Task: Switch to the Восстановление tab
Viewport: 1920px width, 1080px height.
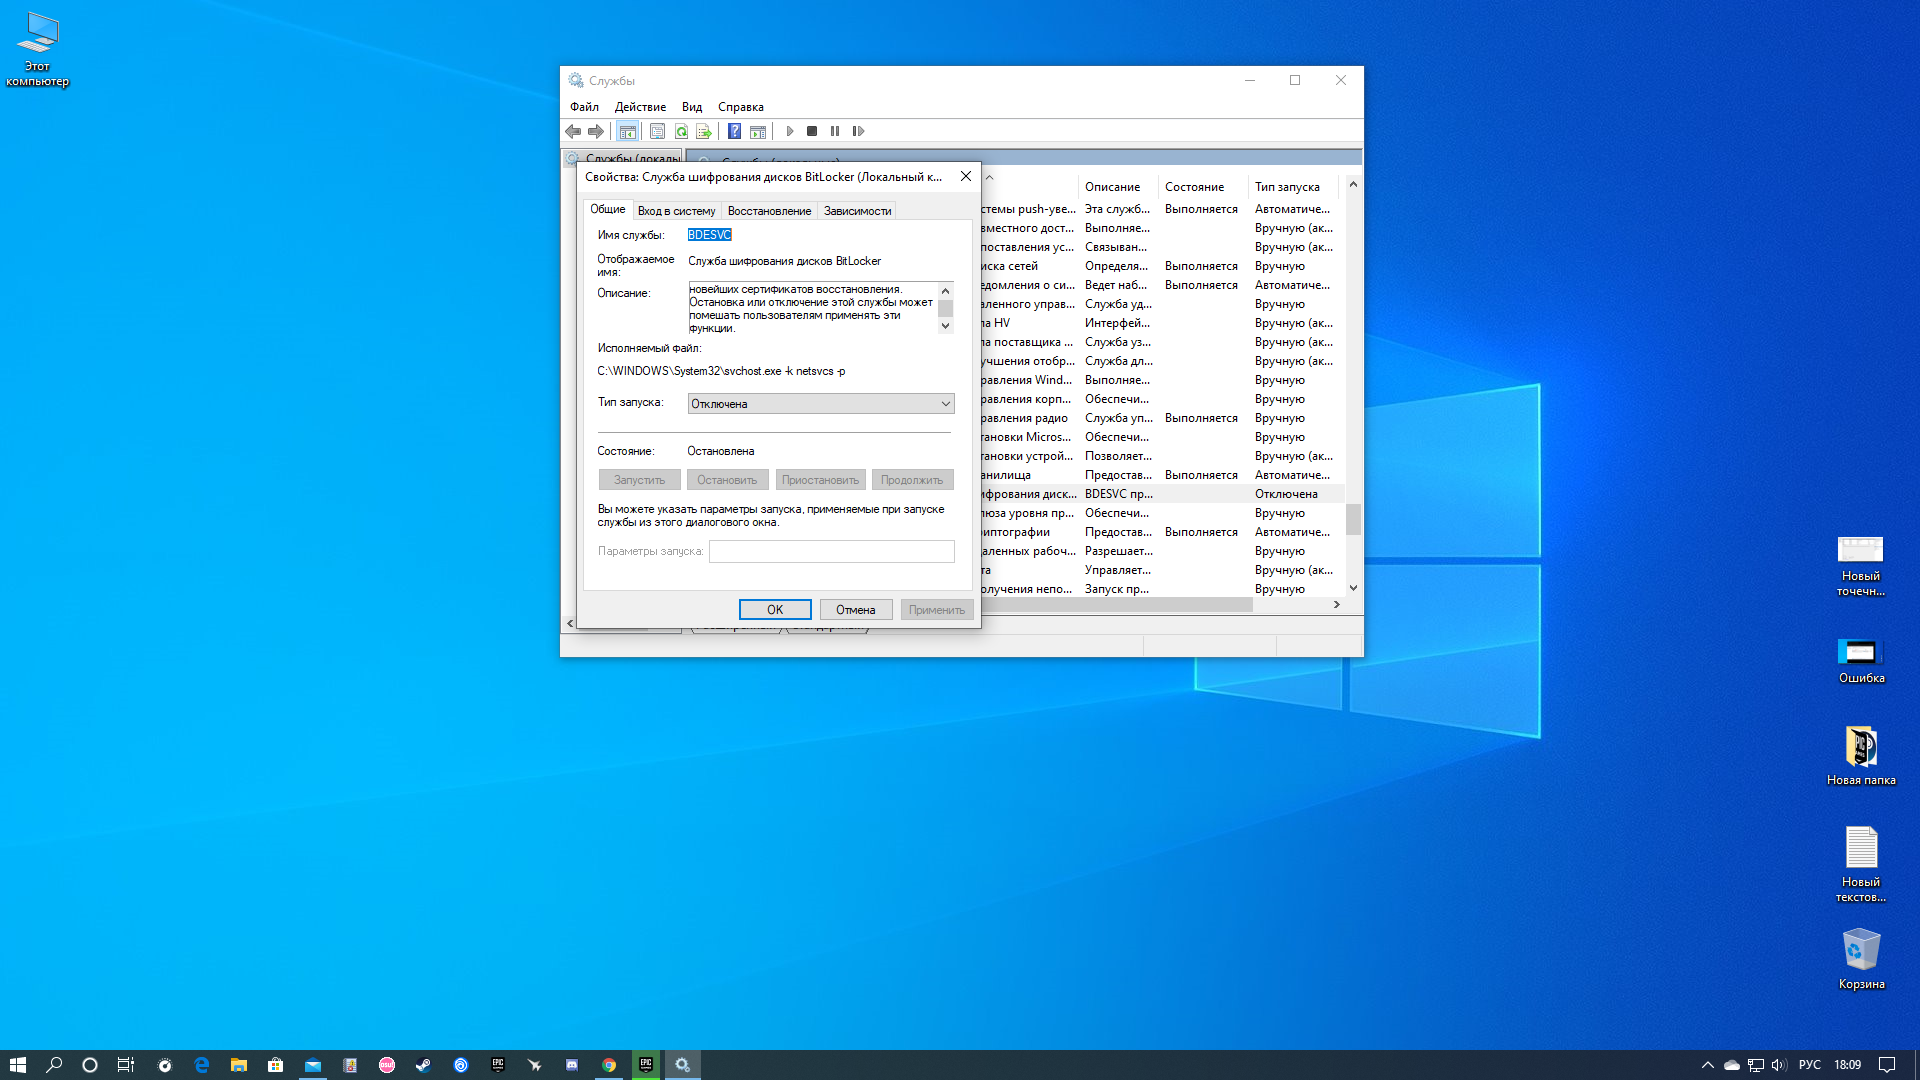Action: [769, 211]
